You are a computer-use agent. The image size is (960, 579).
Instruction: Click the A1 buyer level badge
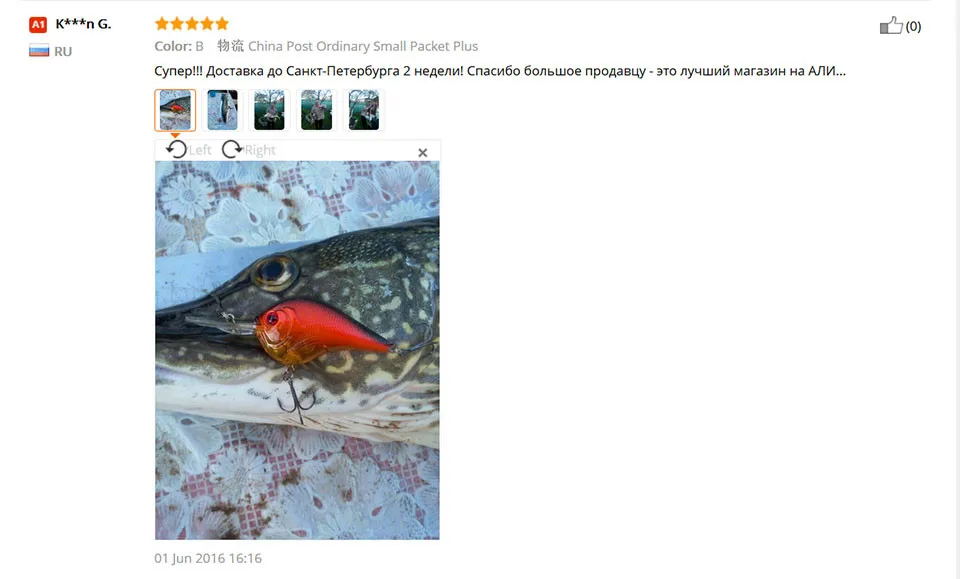(x=38, y=24)
